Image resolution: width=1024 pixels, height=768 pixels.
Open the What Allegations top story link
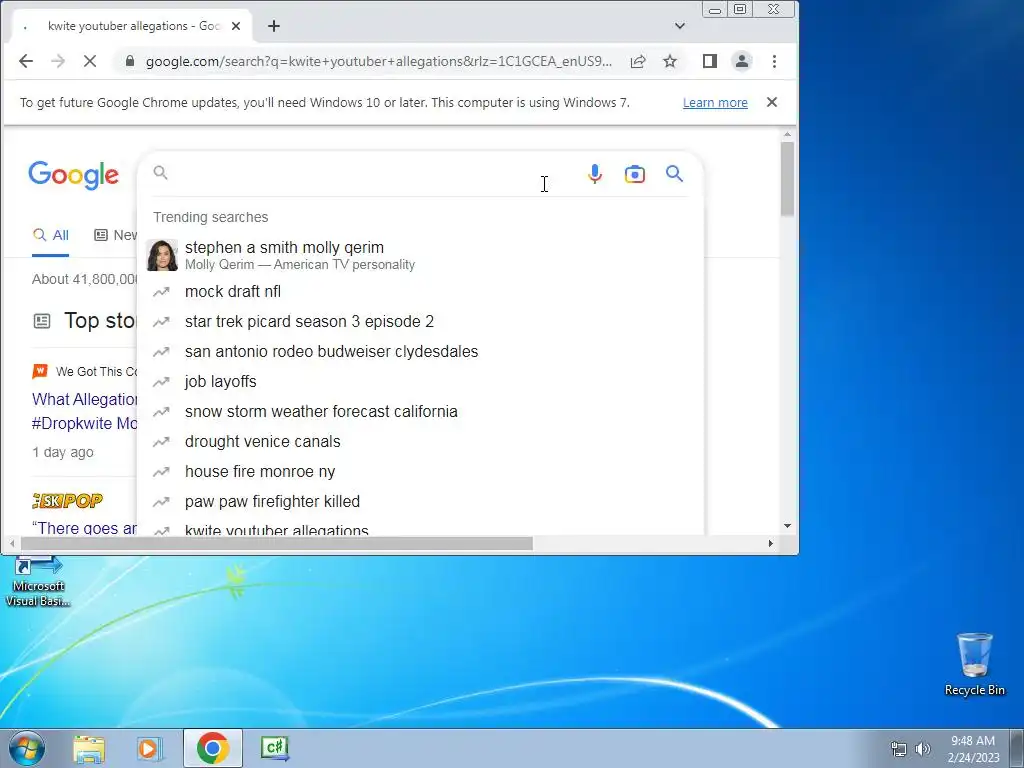pos(85,411)
